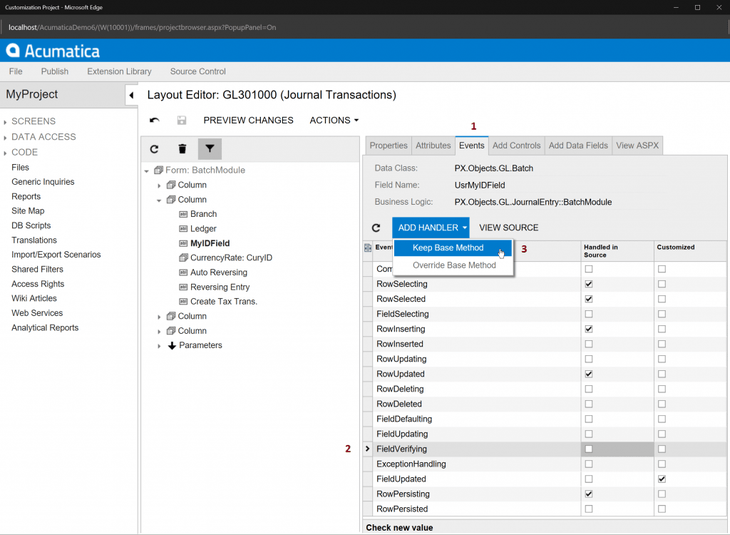Click the undo arrow in Layout Editor toolbar
Image resolution: width=730 pixels, height=535 pixels.
[x=154, y=120]
